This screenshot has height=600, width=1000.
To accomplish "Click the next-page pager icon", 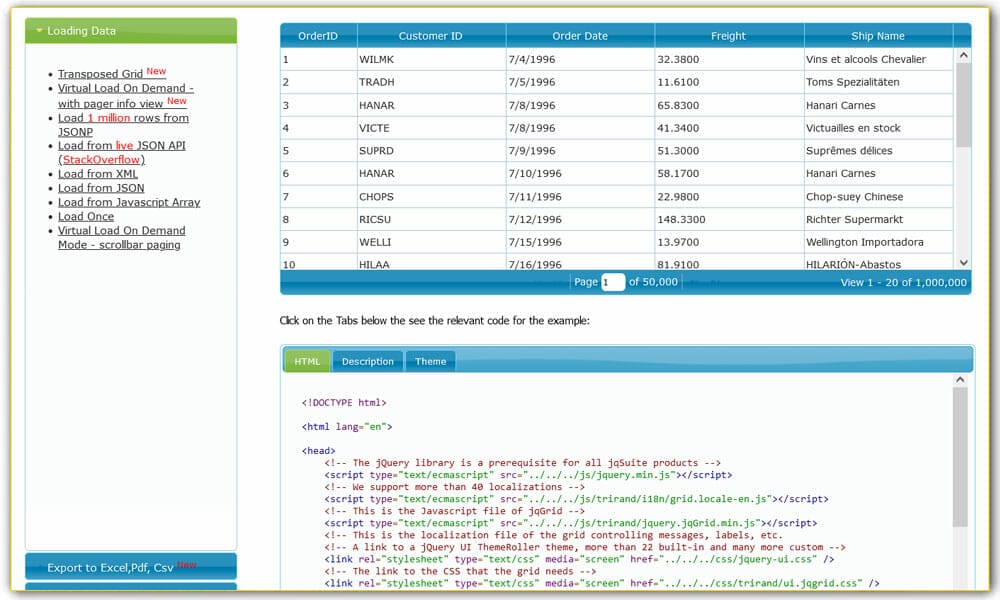I will click(692, 282).
